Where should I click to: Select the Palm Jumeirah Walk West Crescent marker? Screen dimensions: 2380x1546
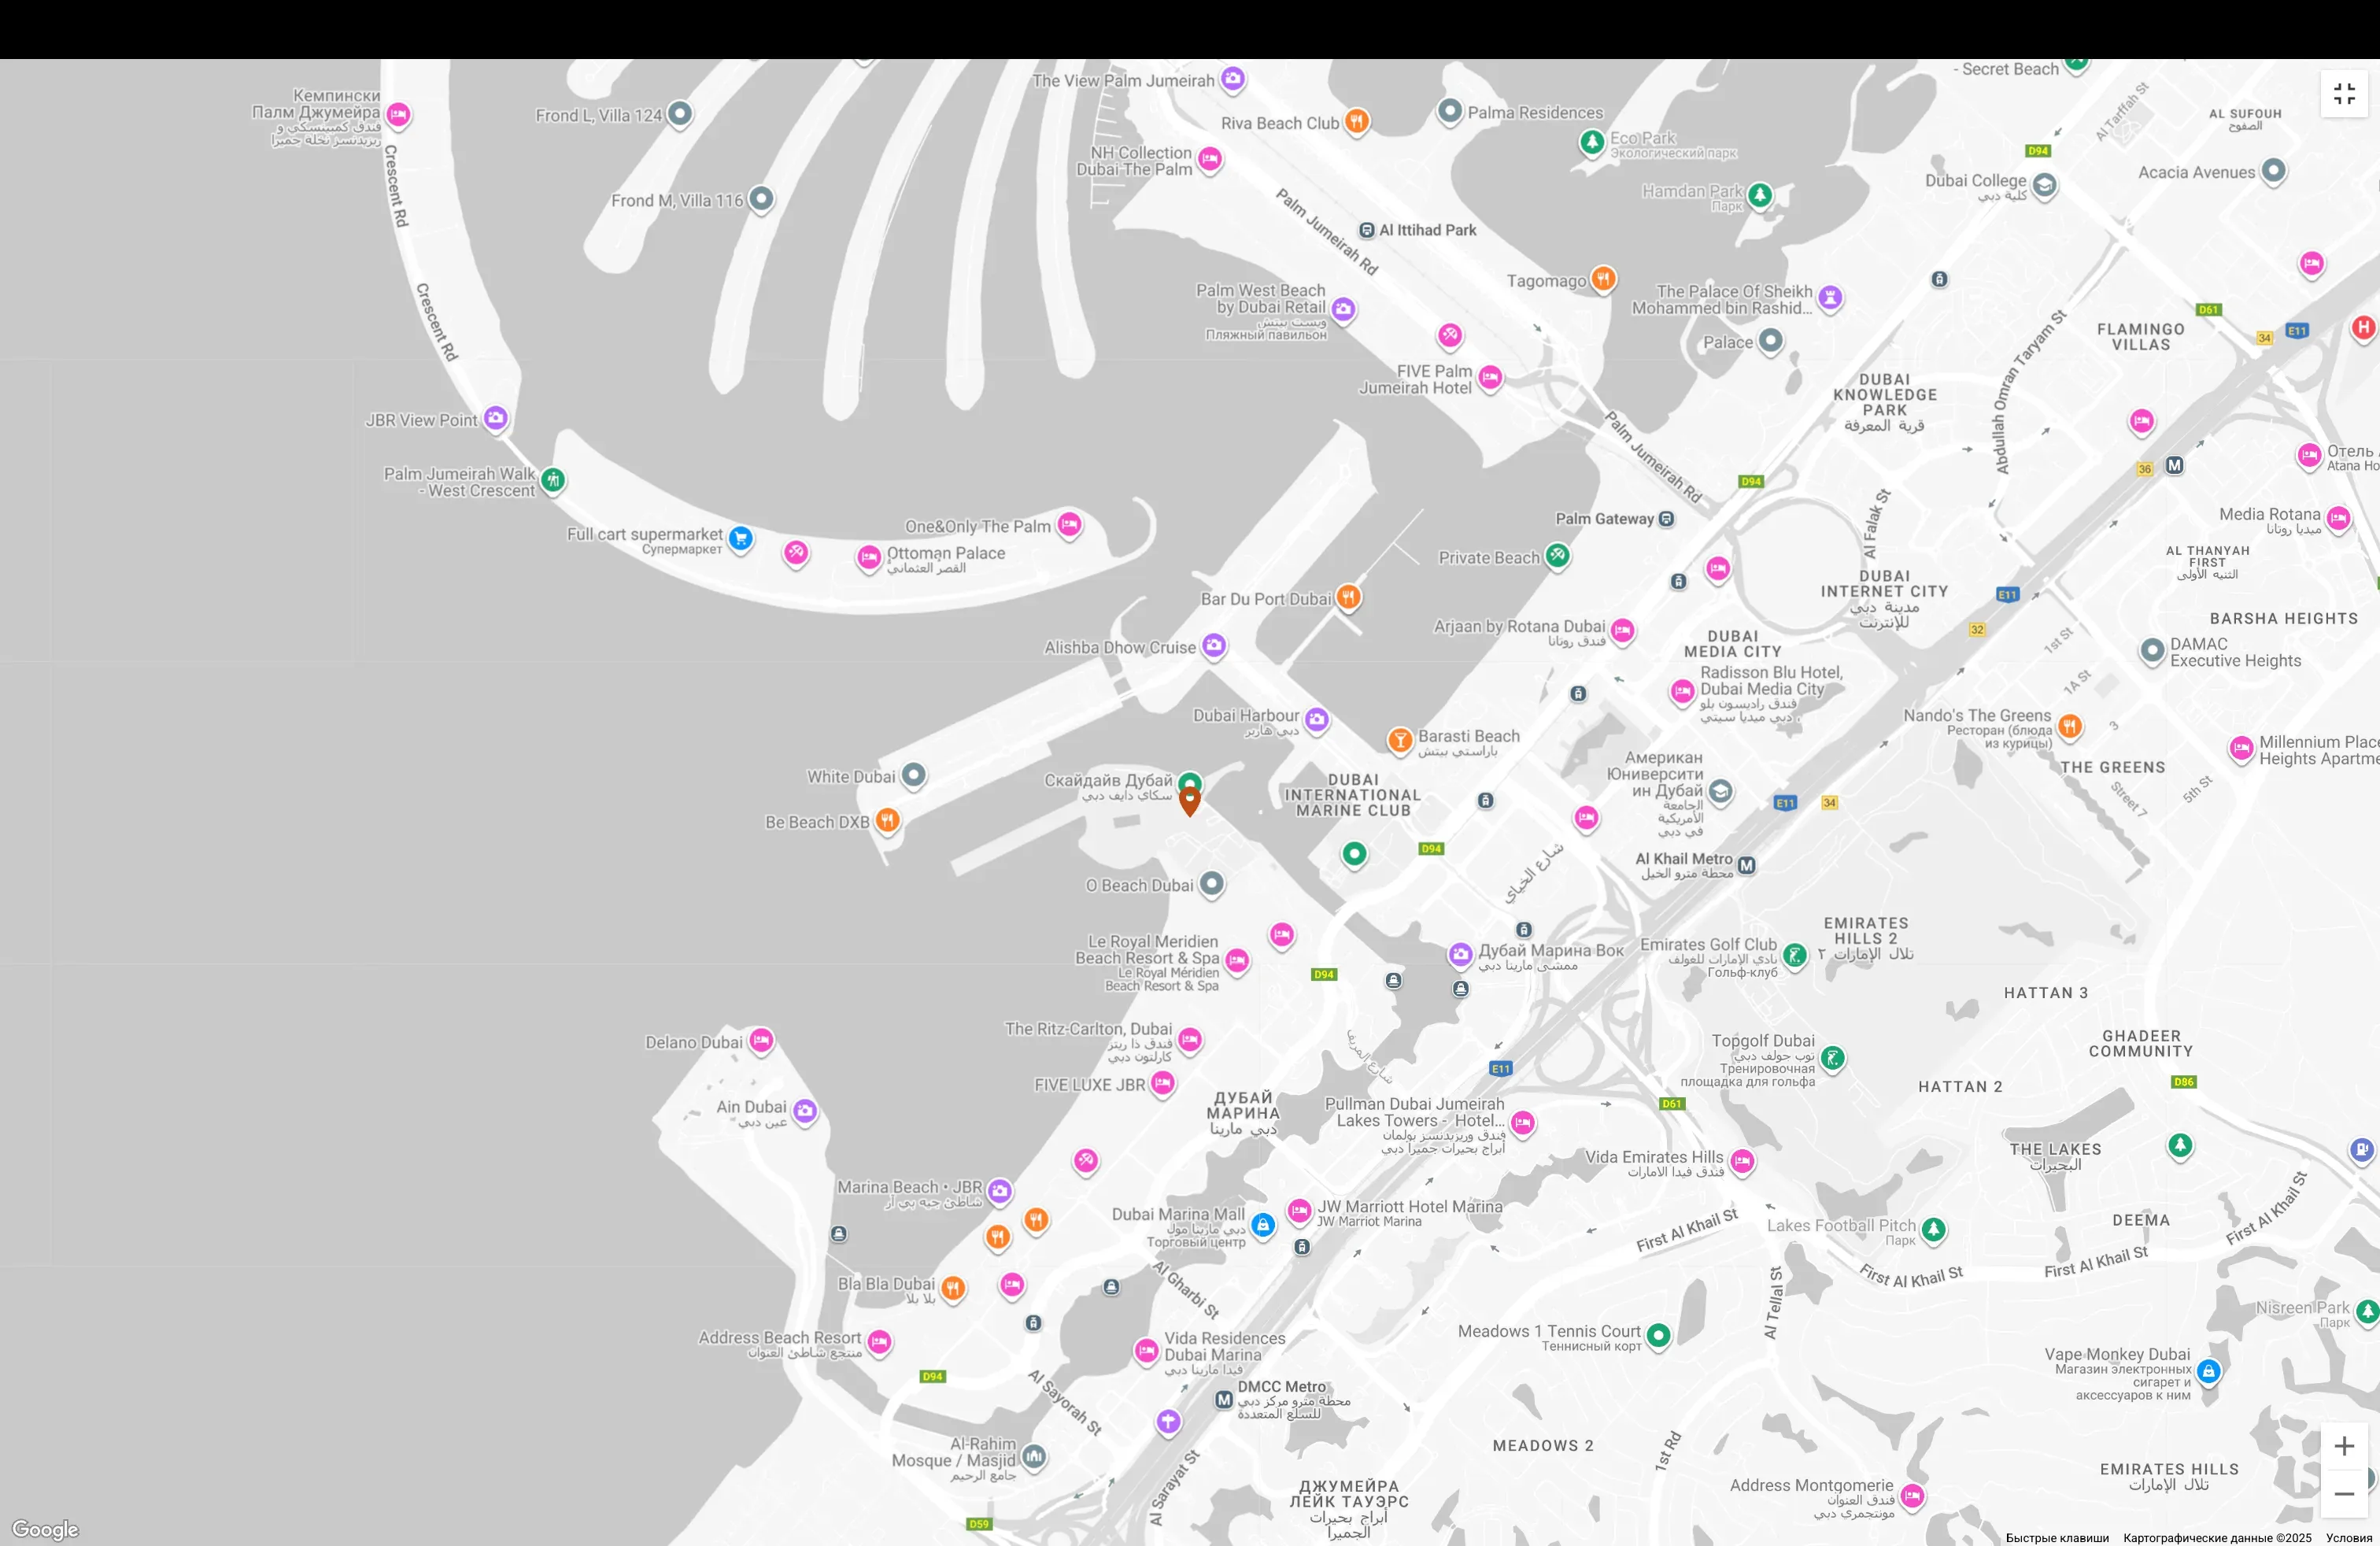553,480
